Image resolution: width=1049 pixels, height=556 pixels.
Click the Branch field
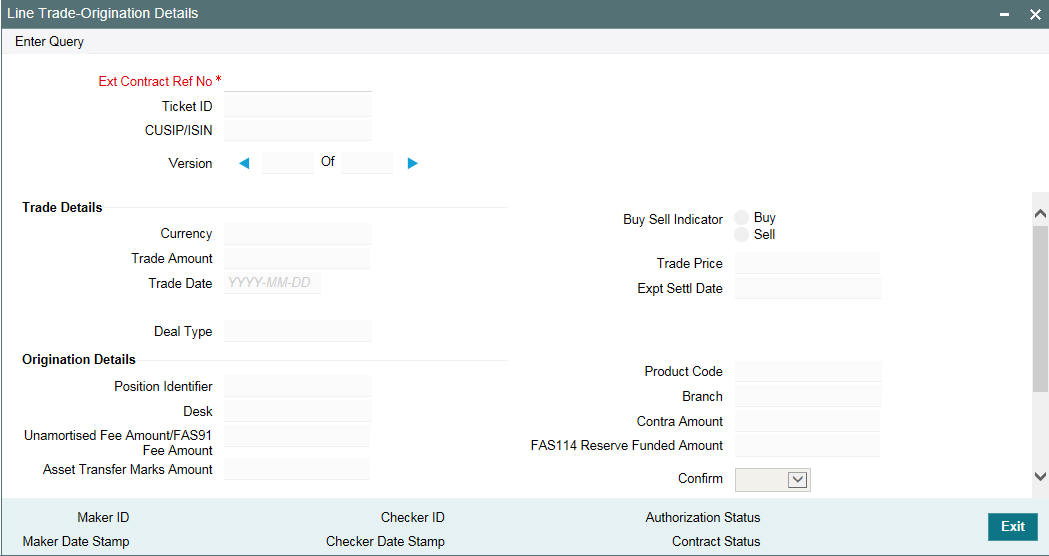[x=807, y=396]
